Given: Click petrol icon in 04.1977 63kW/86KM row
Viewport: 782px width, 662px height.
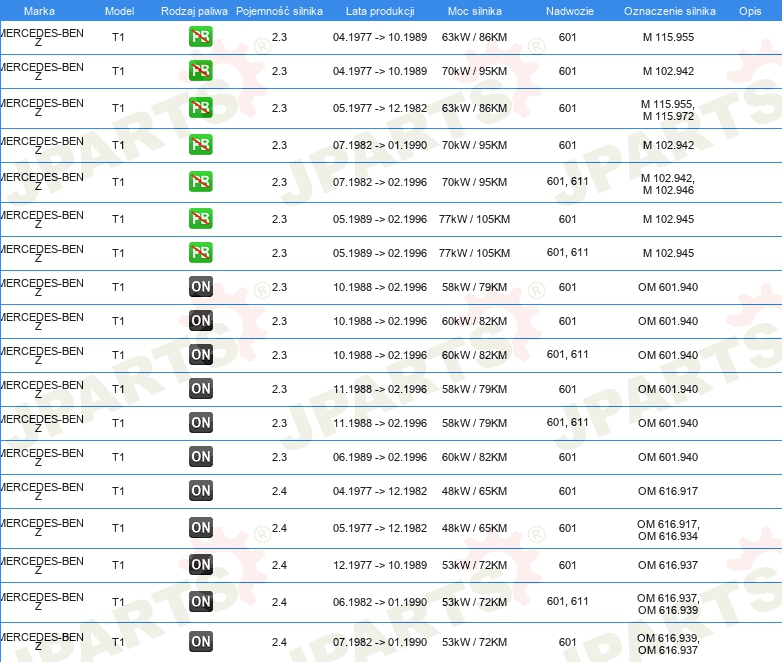Looking at the screenshot, I should coord(200,37).
